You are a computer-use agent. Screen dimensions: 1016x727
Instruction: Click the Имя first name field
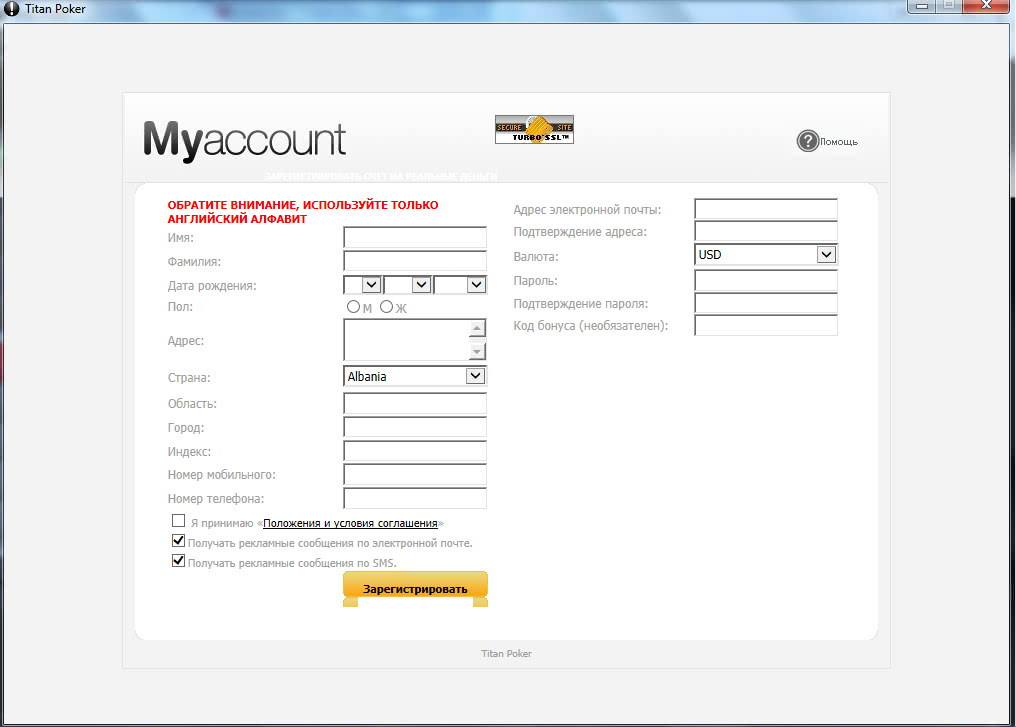[415, 237]
